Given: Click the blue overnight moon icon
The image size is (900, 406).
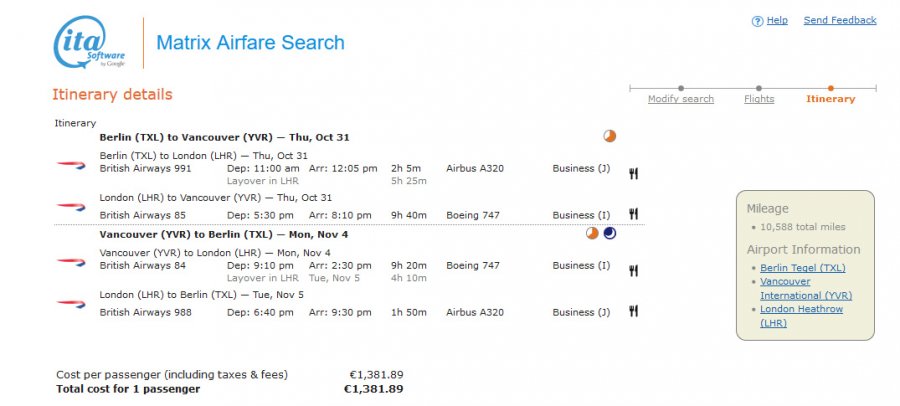Looking at the screenshot, I should [610, 234].
